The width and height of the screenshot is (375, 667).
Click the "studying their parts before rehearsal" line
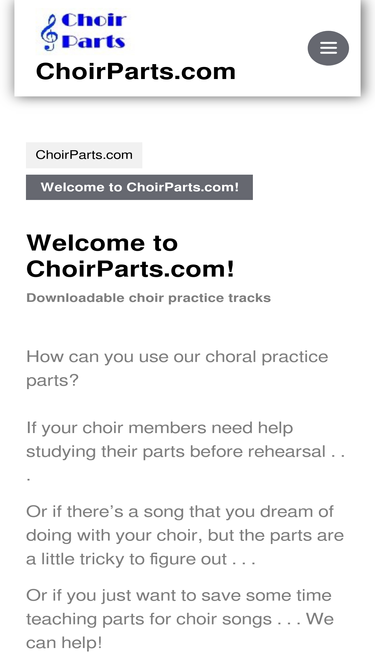point(176,452)
